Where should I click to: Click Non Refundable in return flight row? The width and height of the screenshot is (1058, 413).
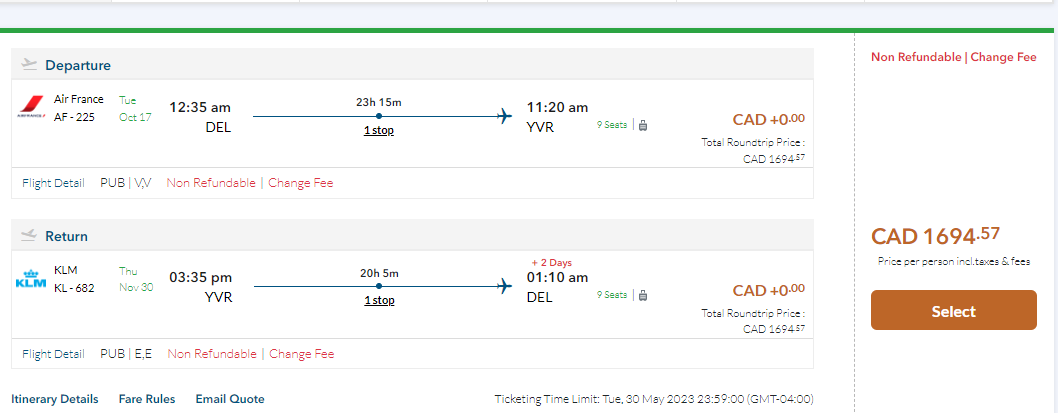211,354
